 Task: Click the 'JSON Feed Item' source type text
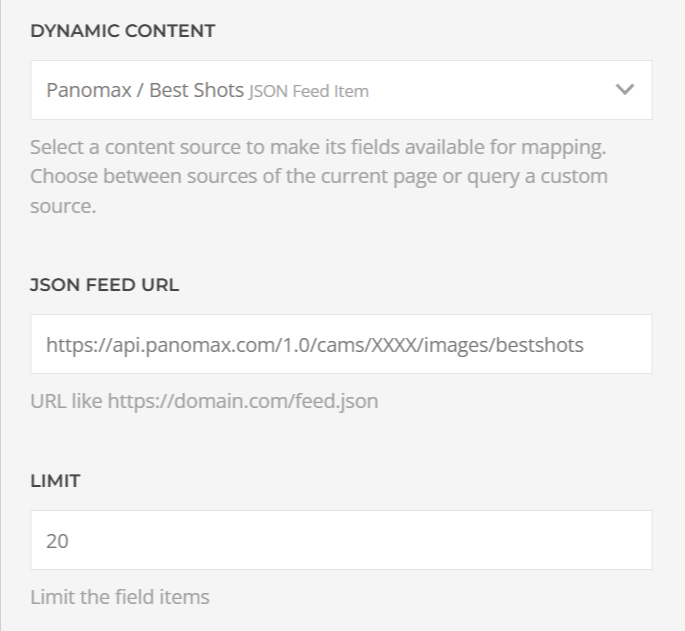click(x=309, y=91)
